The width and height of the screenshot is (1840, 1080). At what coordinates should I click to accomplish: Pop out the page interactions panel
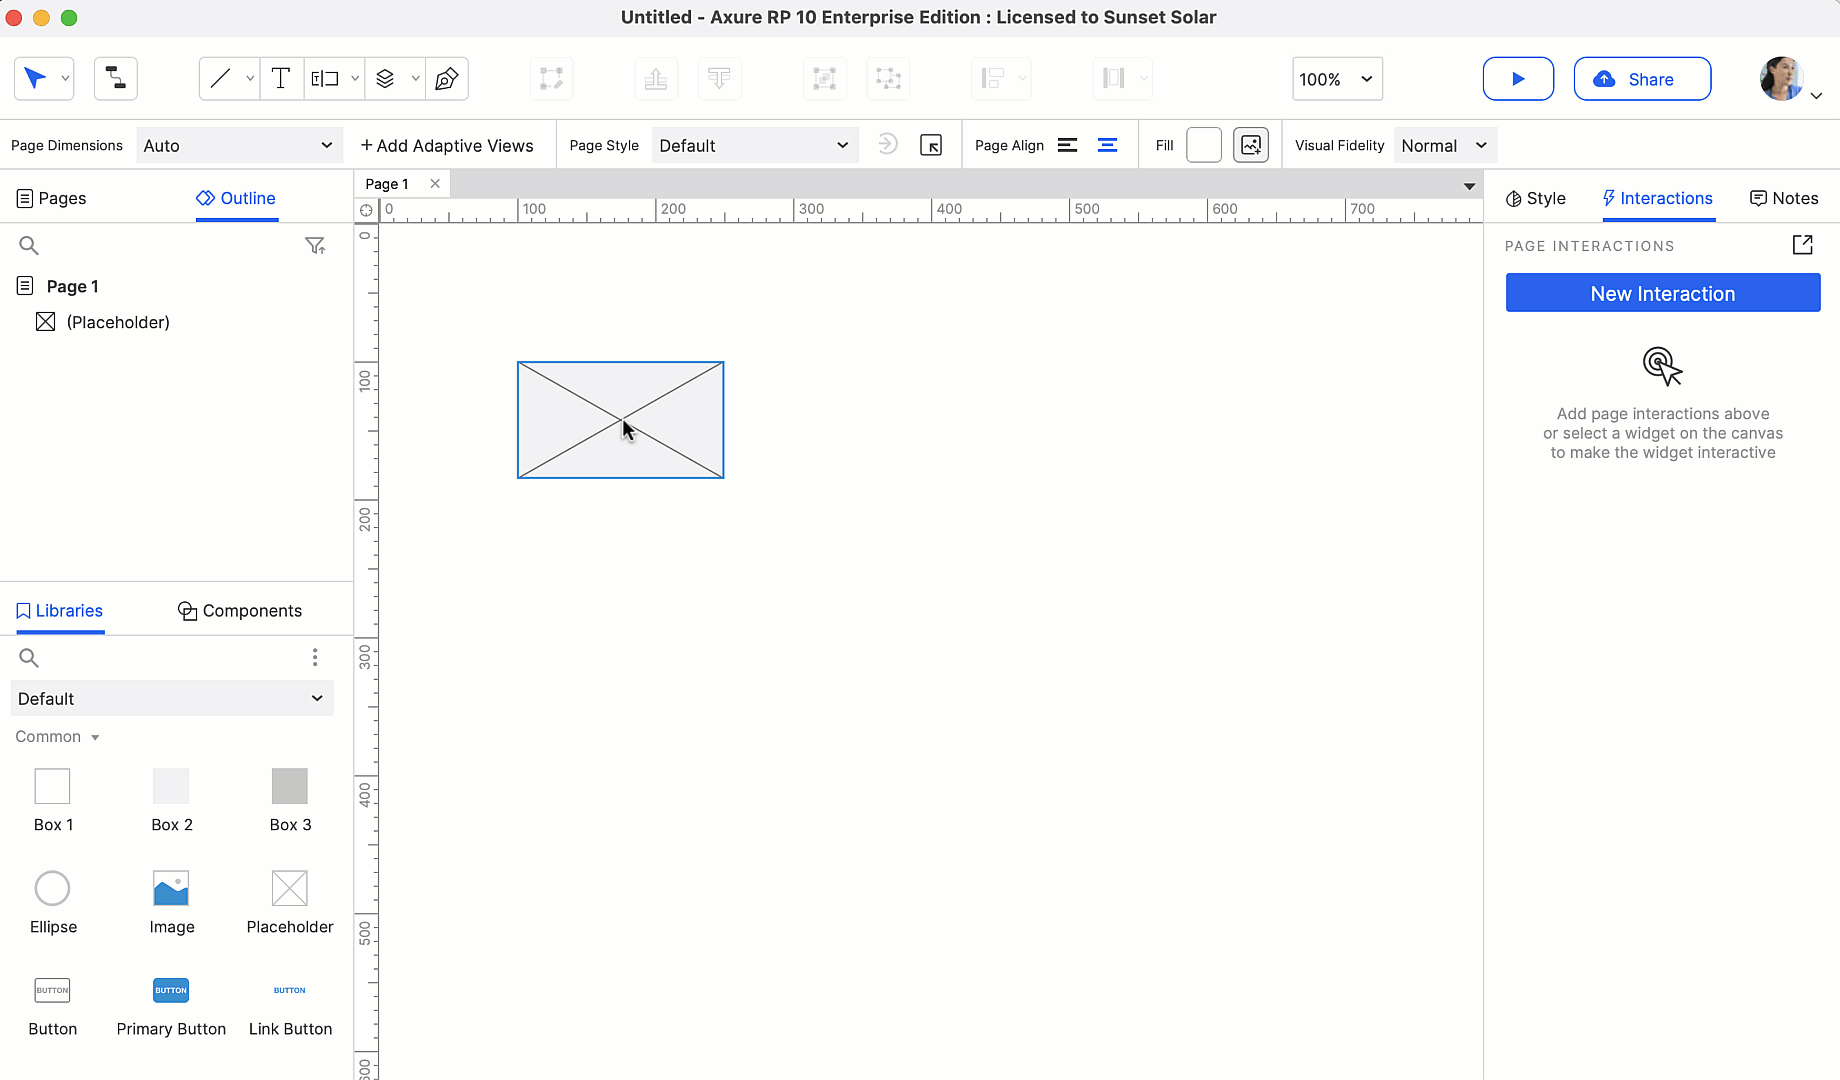1802,245
